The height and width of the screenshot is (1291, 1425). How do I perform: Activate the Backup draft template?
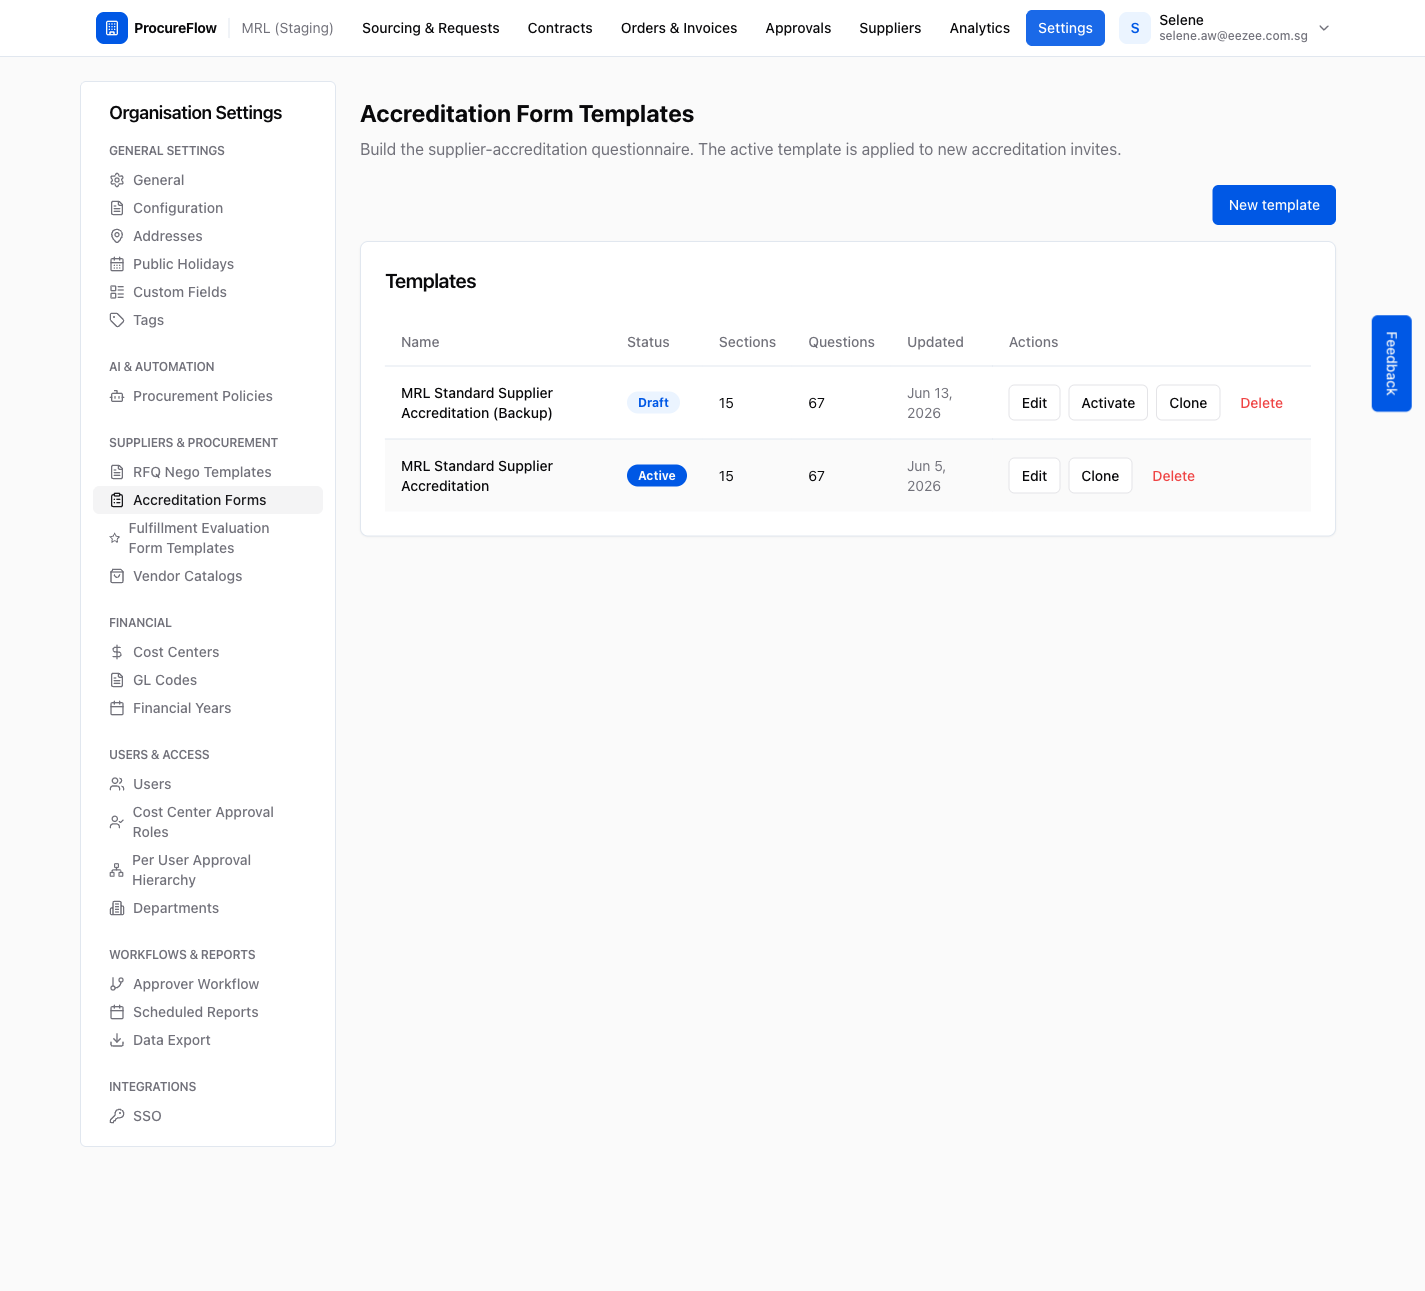point(1108,403)
